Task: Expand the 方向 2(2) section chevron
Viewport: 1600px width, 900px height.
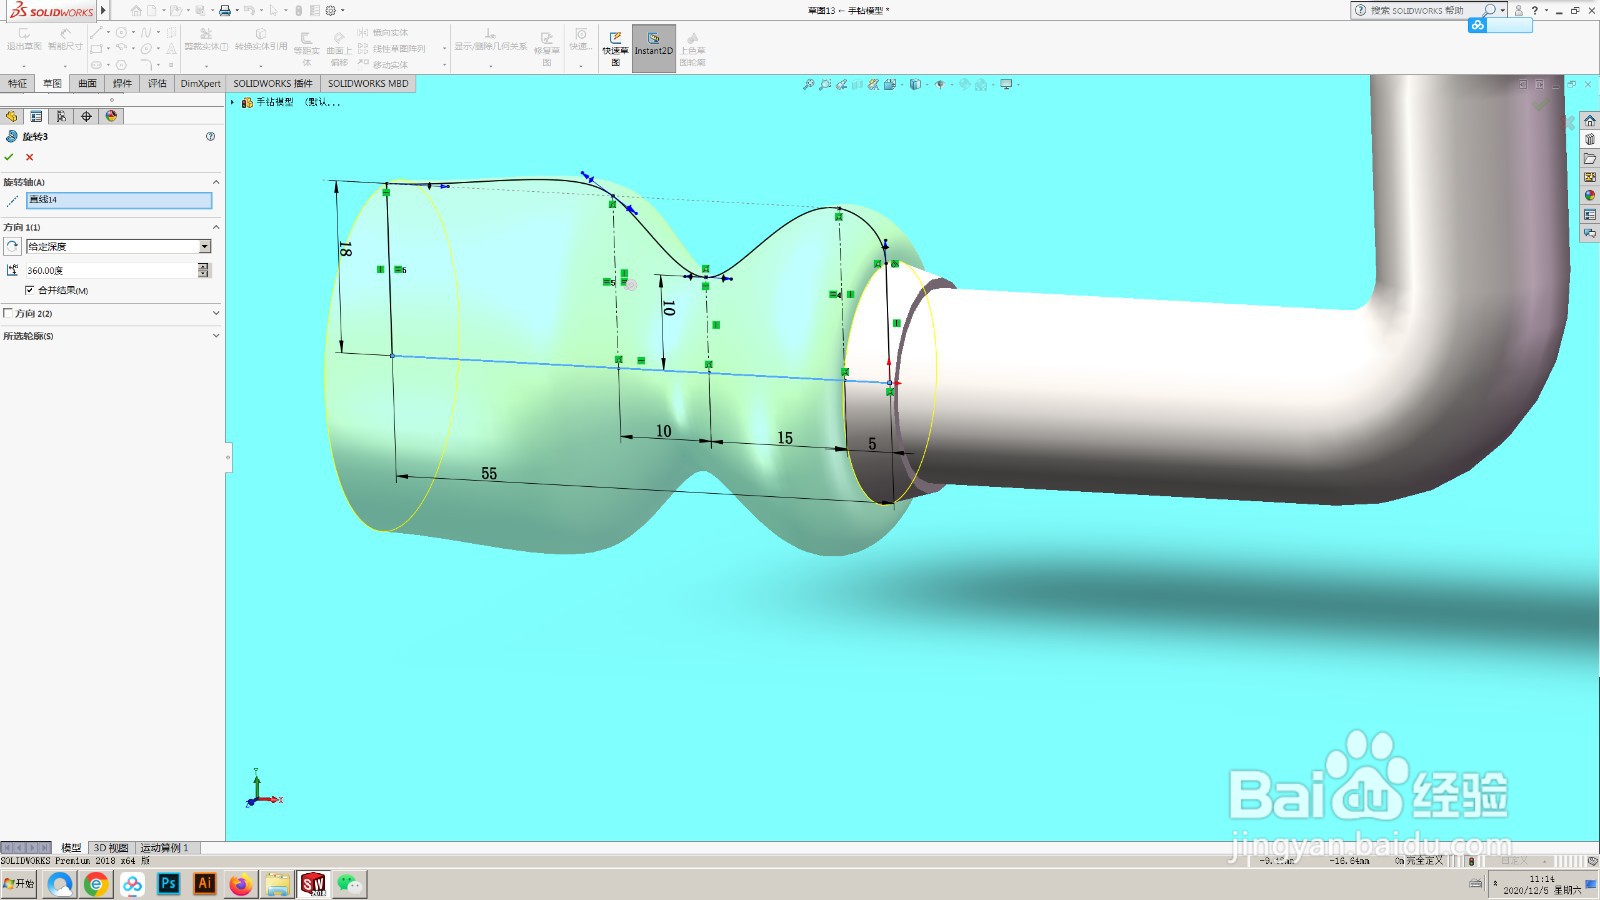Action: (216, 313)
